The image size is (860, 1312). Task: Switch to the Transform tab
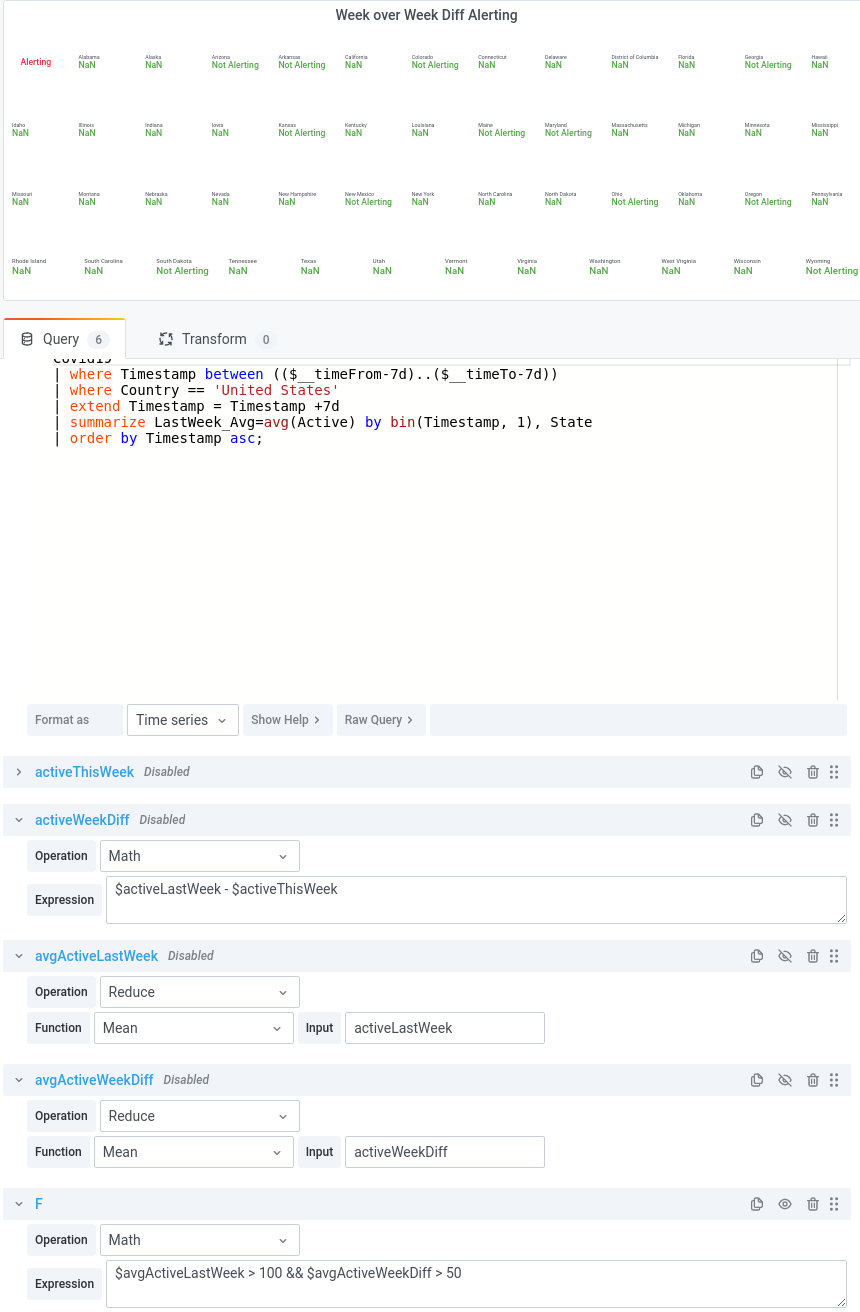pyautogui.click(x=214, y=338)
